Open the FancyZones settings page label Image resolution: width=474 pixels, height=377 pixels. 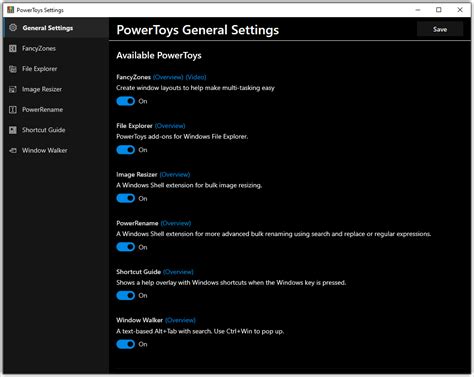click(39, 48)
